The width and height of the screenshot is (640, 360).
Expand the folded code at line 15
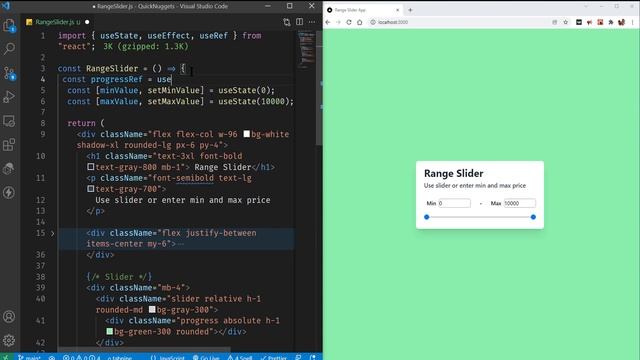point(52,233)
